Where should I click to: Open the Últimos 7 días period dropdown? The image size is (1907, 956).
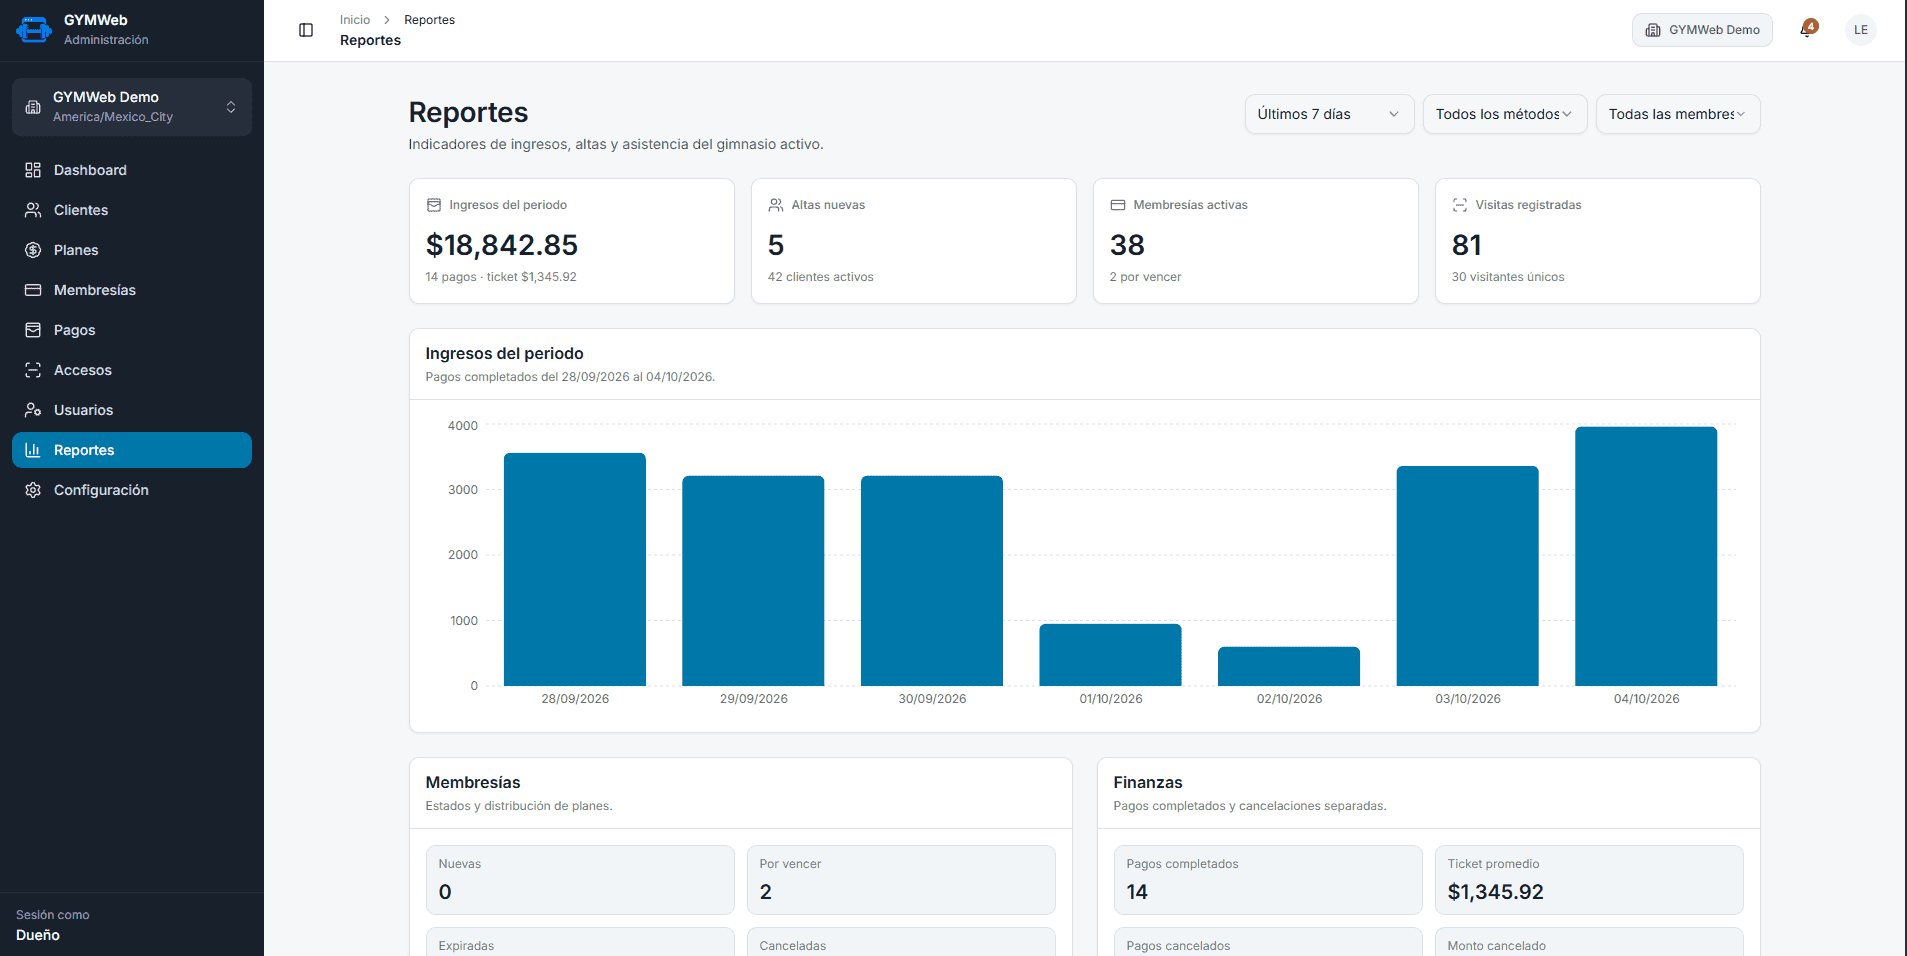coord(1329,114)
